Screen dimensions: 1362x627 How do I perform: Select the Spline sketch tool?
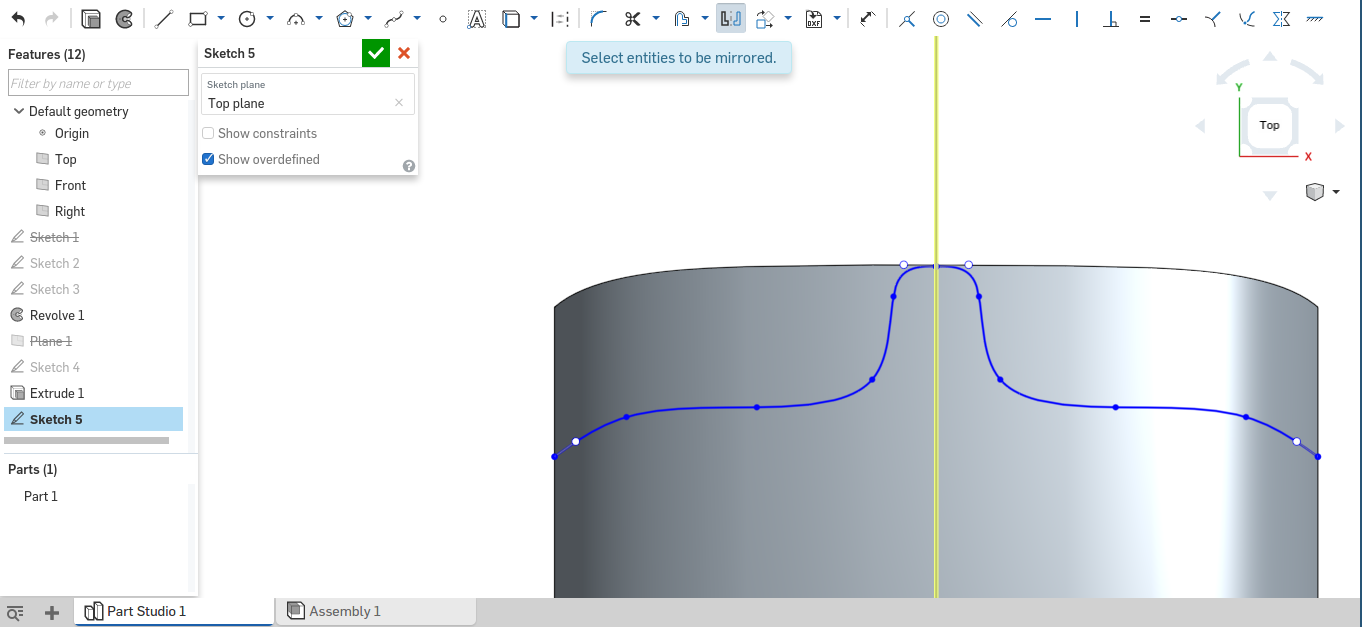point(394,18)
